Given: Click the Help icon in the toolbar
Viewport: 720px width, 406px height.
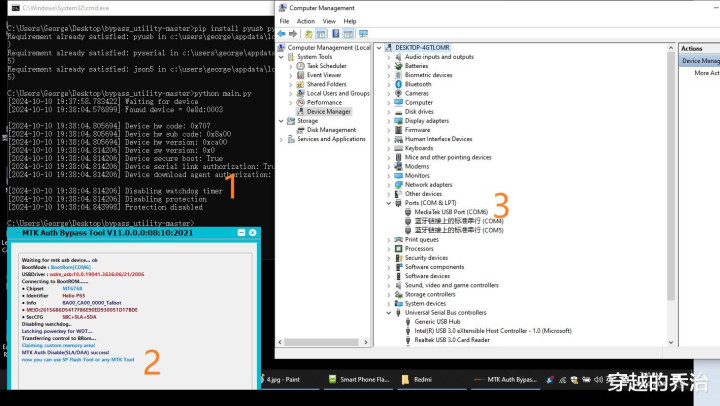Looking at the screenshot, I should 336,34.
